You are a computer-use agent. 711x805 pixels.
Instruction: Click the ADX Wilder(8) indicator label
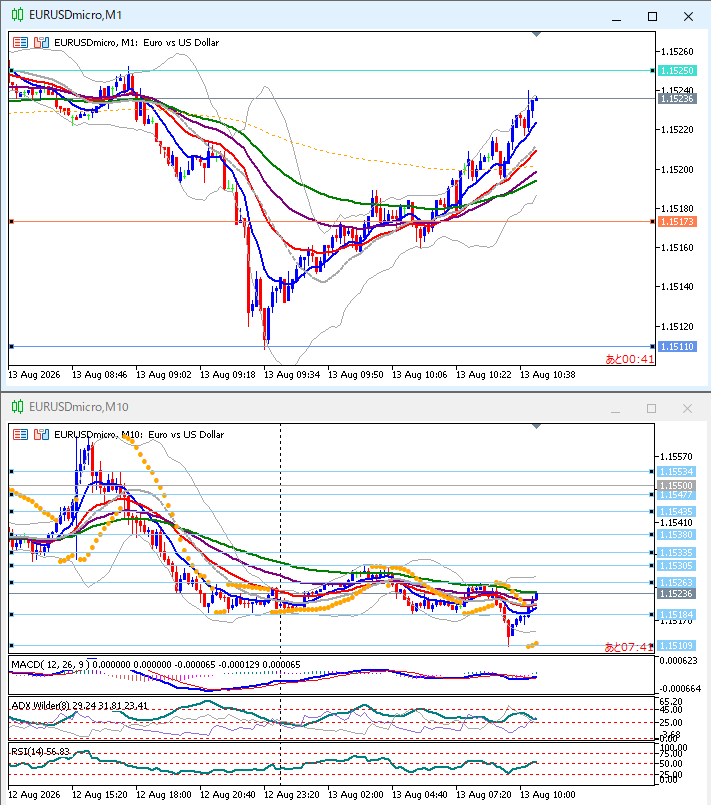click(x=41, y=705)
